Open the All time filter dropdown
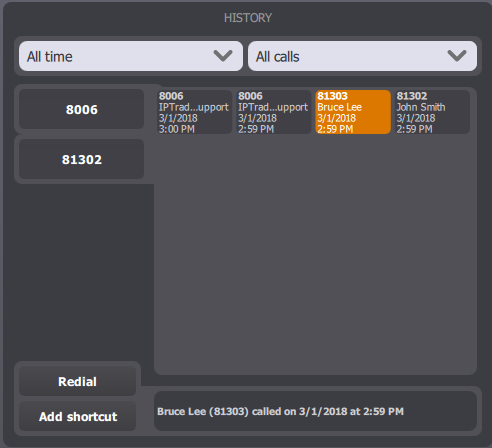 point(131,56)
